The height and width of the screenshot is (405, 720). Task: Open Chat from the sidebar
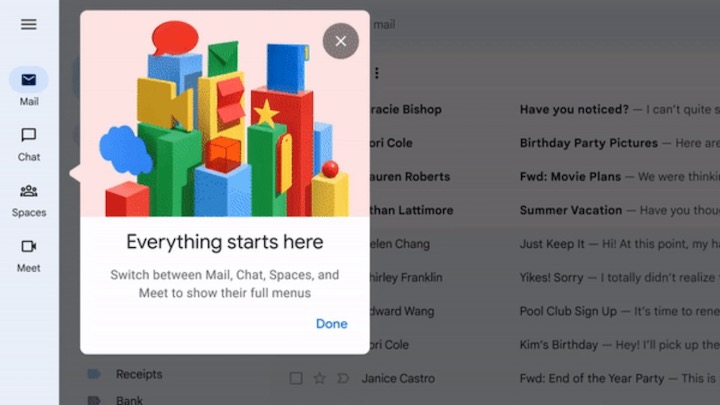click(28, 144)
